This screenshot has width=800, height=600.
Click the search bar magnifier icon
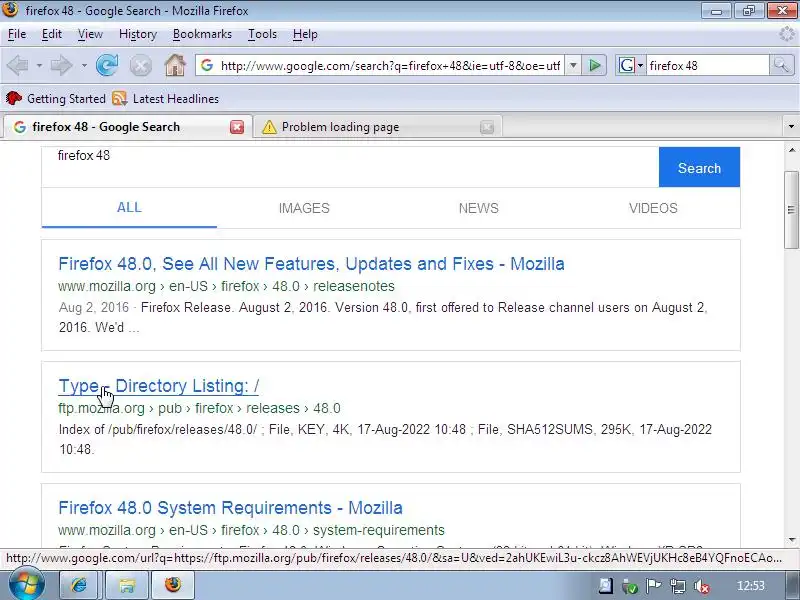(x=781, y=65)
